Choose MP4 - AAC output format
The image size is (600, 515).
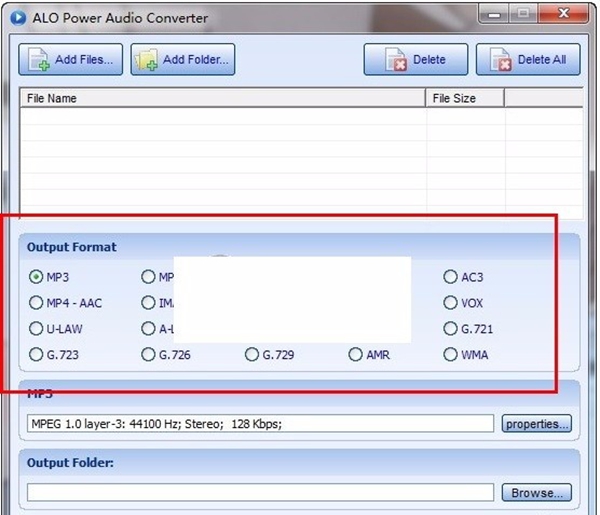click(65, 303)
